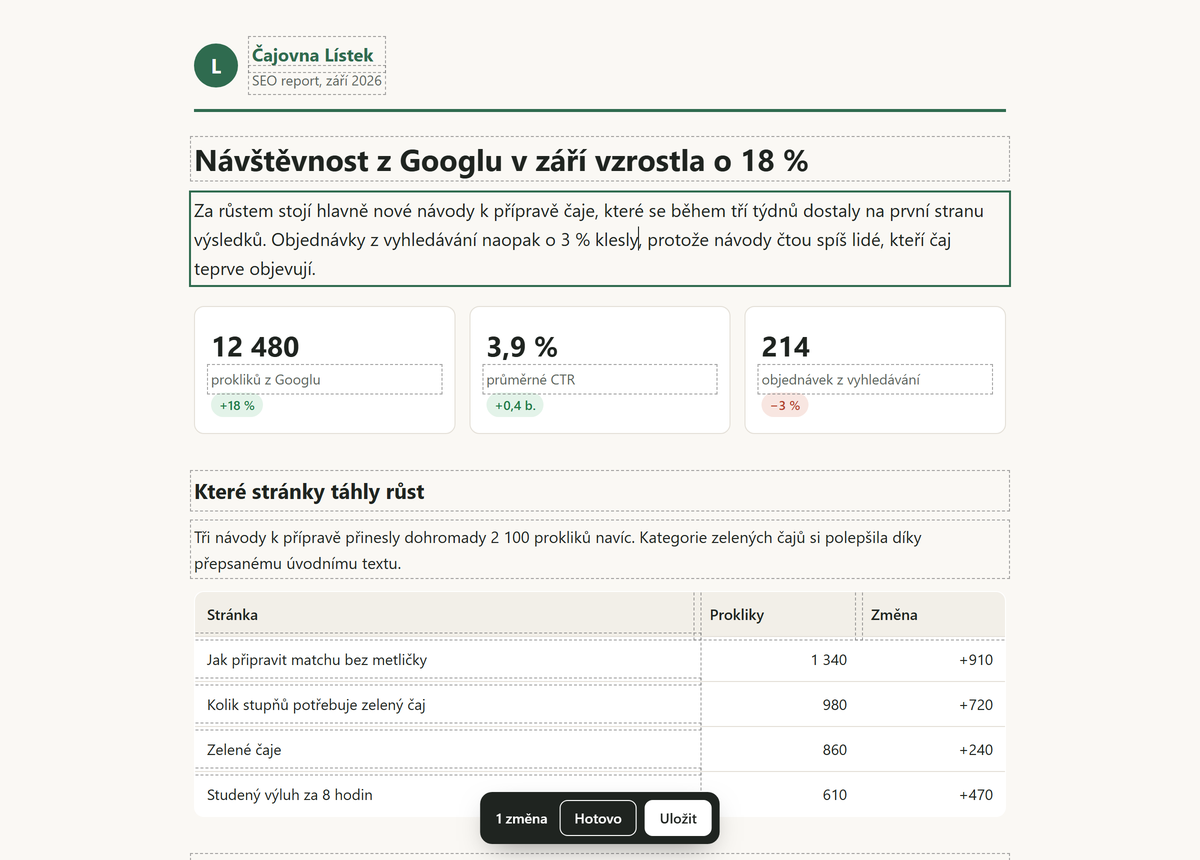Image resolution: width=1200 pixels, height=860 pixels.
Task: Click the 1 340 clicks cell
Action: 777,660
